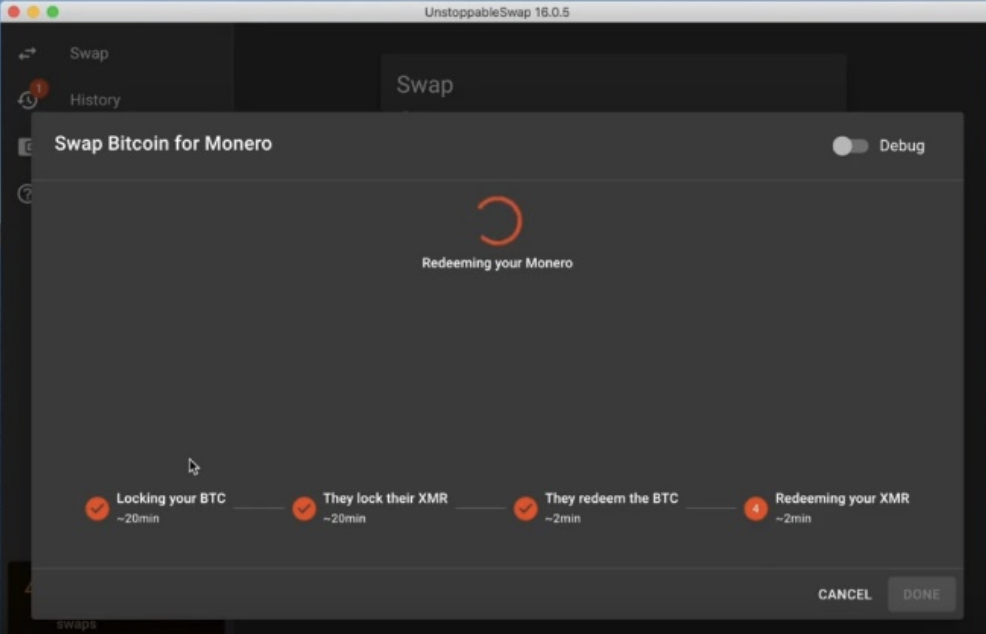Click the question mark help icon
Viewport: 986px width, 634px height.
[x=26, y=194]
